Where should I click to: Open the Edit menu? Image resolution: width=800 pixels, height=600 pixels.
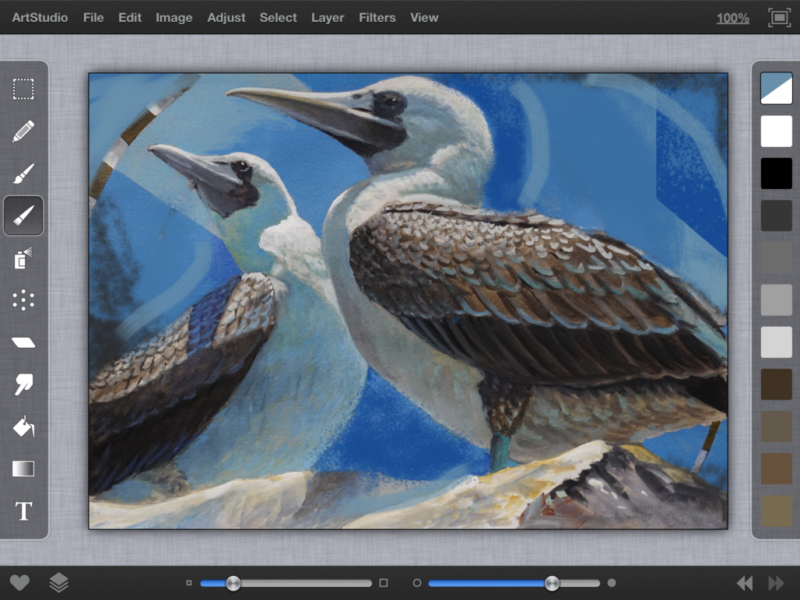tap(130, 18)
